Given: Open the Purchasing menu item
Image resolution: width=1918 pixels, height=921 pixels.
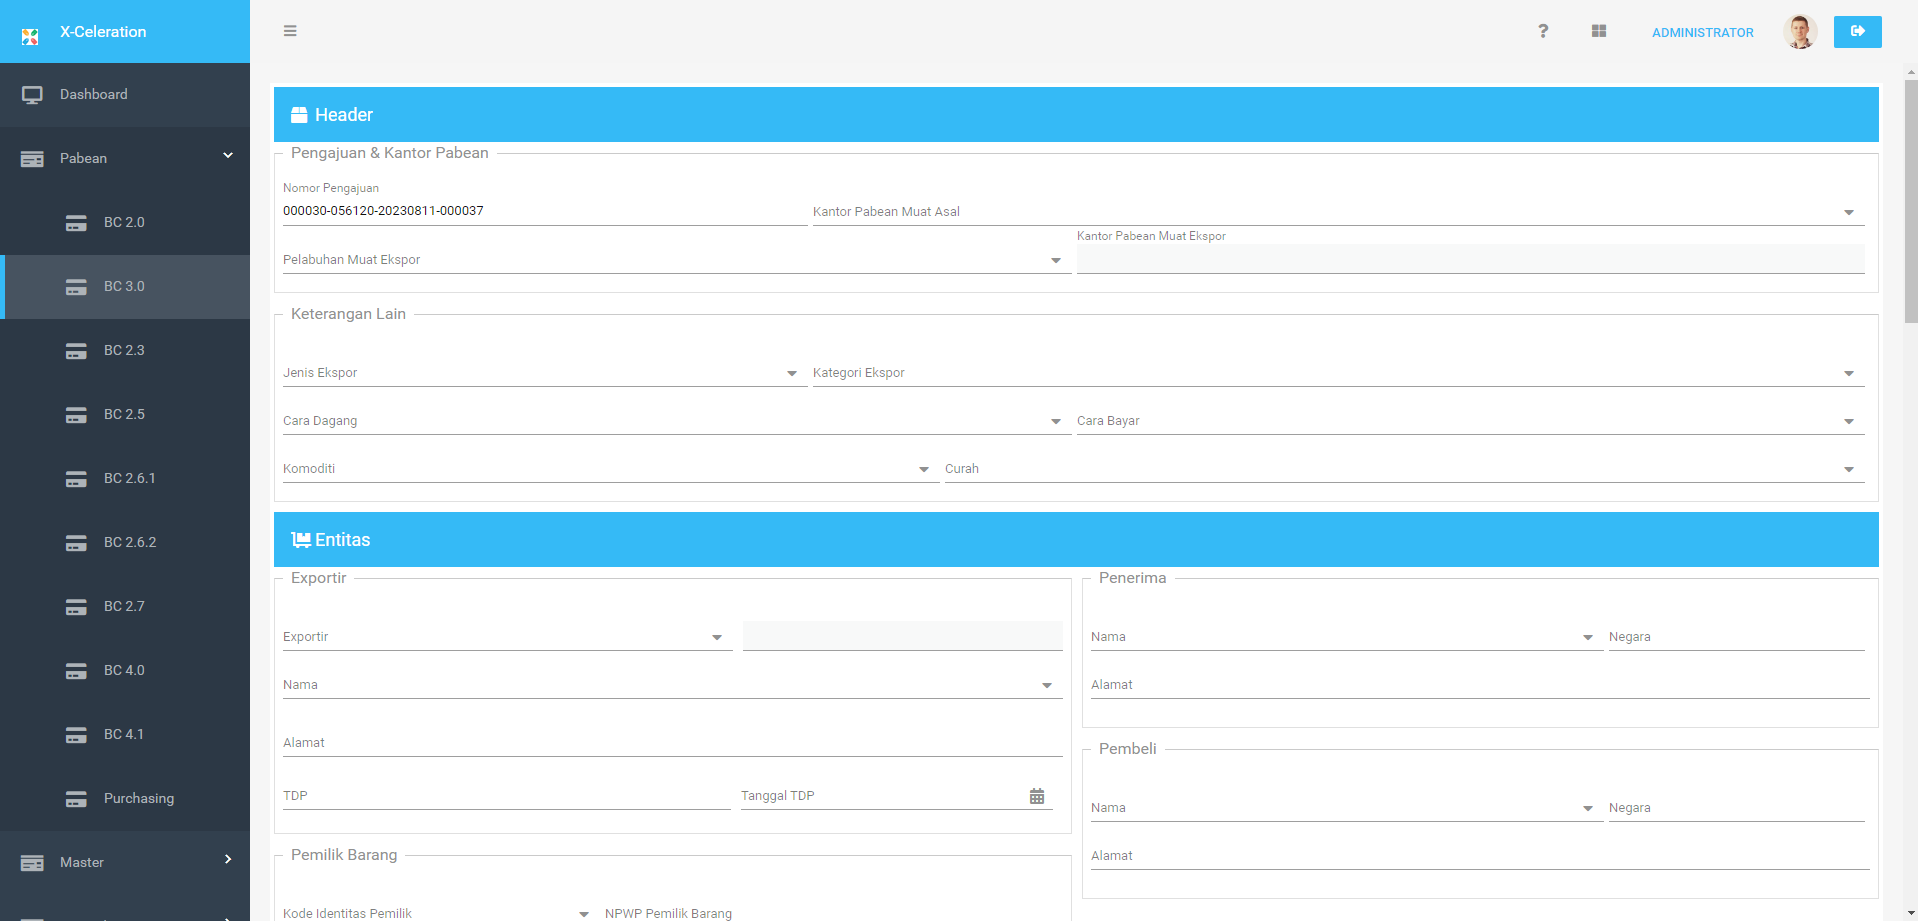Looking at the screenshot, I should click(125, 799).
